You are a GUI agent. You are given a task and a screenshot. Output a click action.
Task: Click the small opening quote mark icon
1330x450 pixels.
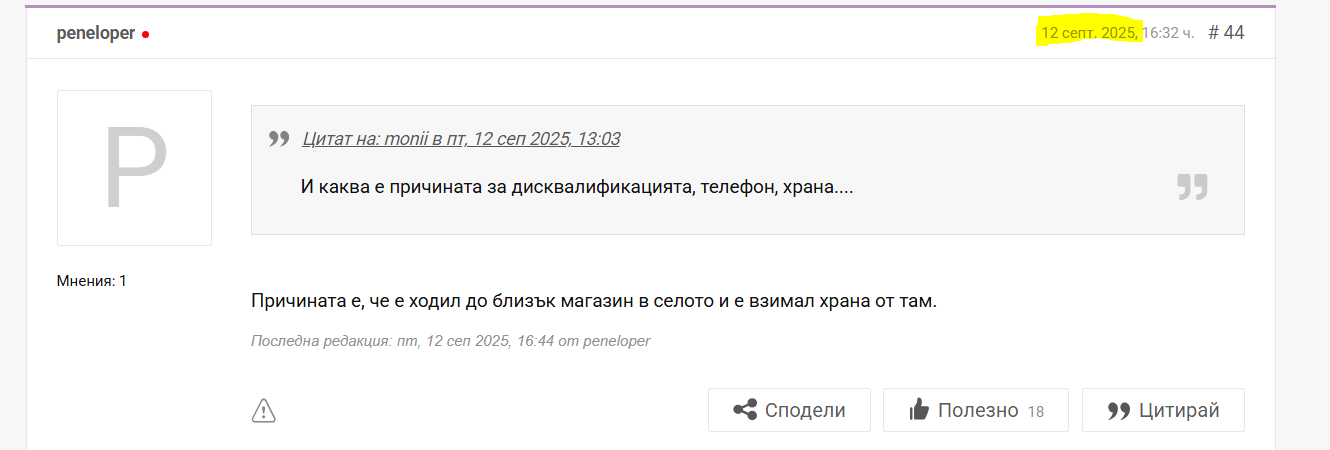click(279, 139)
